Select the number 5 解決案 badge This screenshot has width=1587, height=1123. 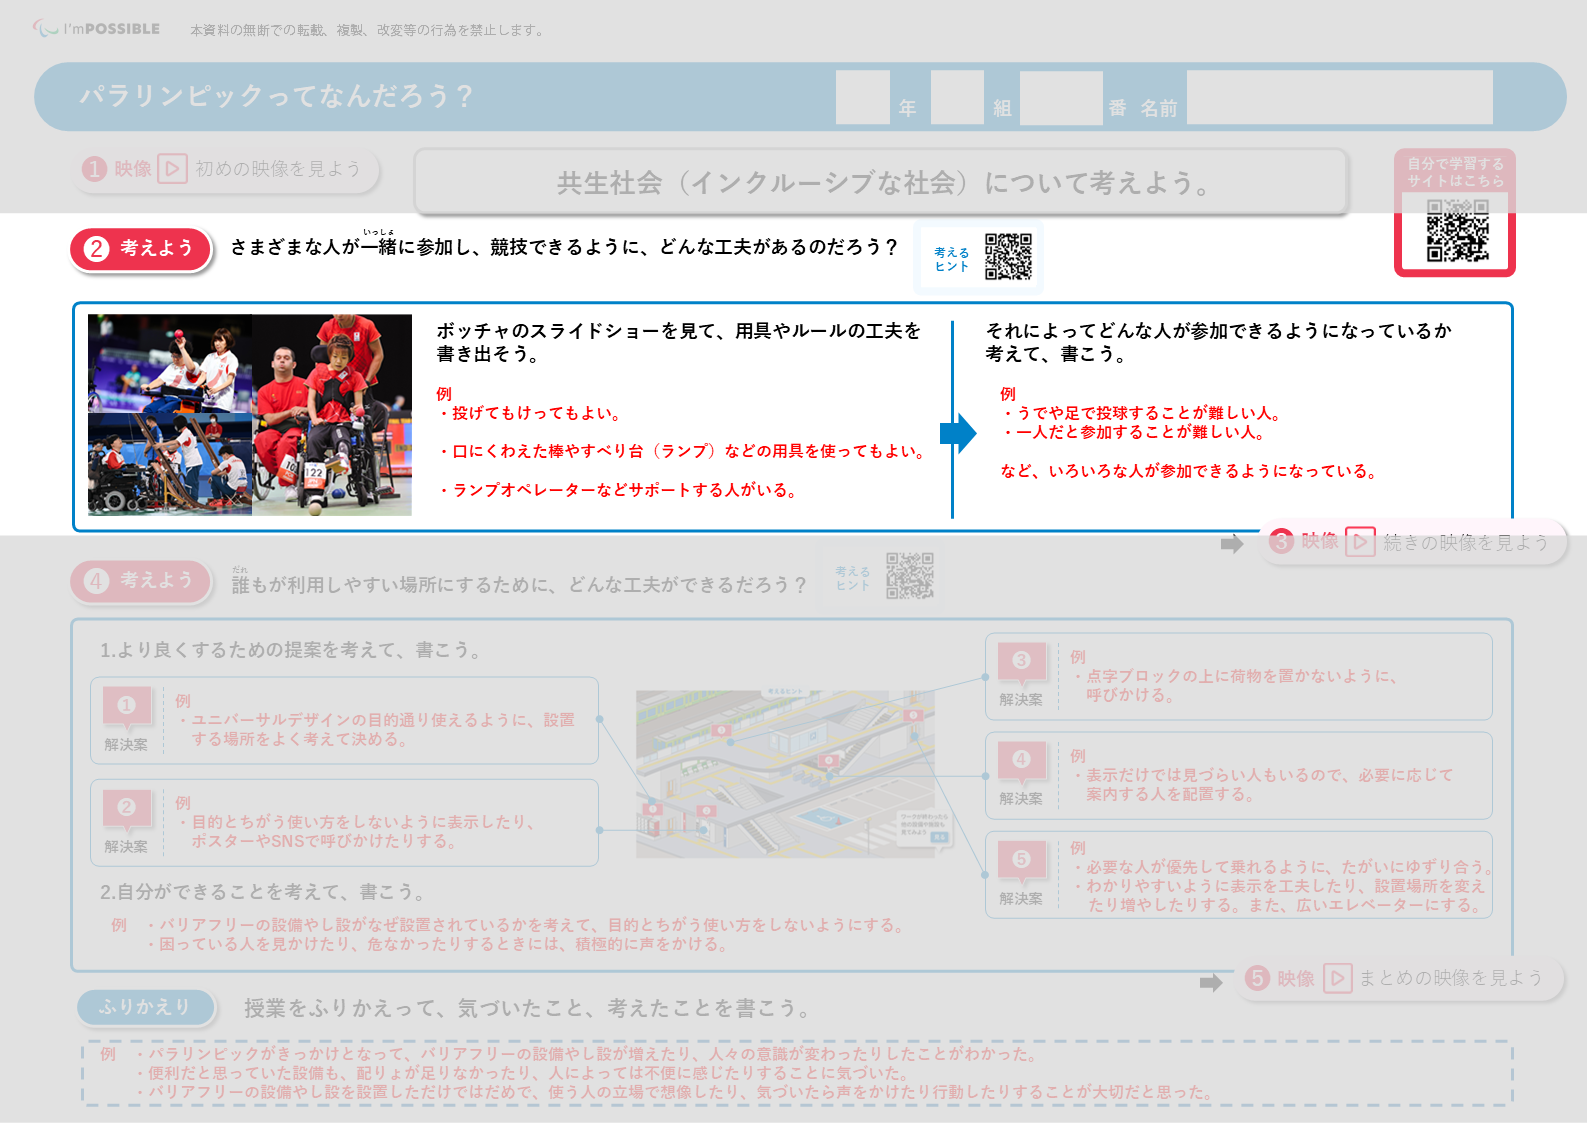[1021, 860]
